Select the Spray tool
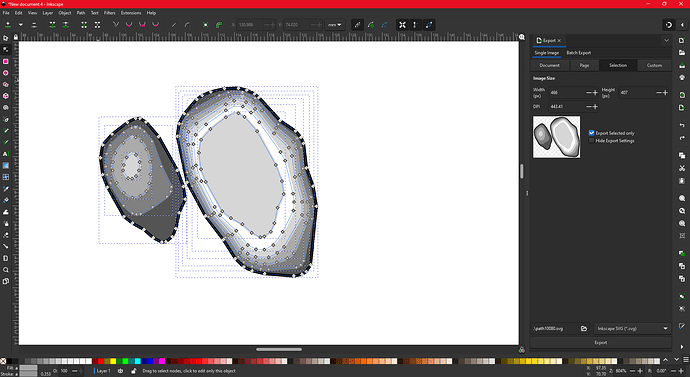Image resolution: width=690 pixels, height=377 pixels. (x=6, y=223)
